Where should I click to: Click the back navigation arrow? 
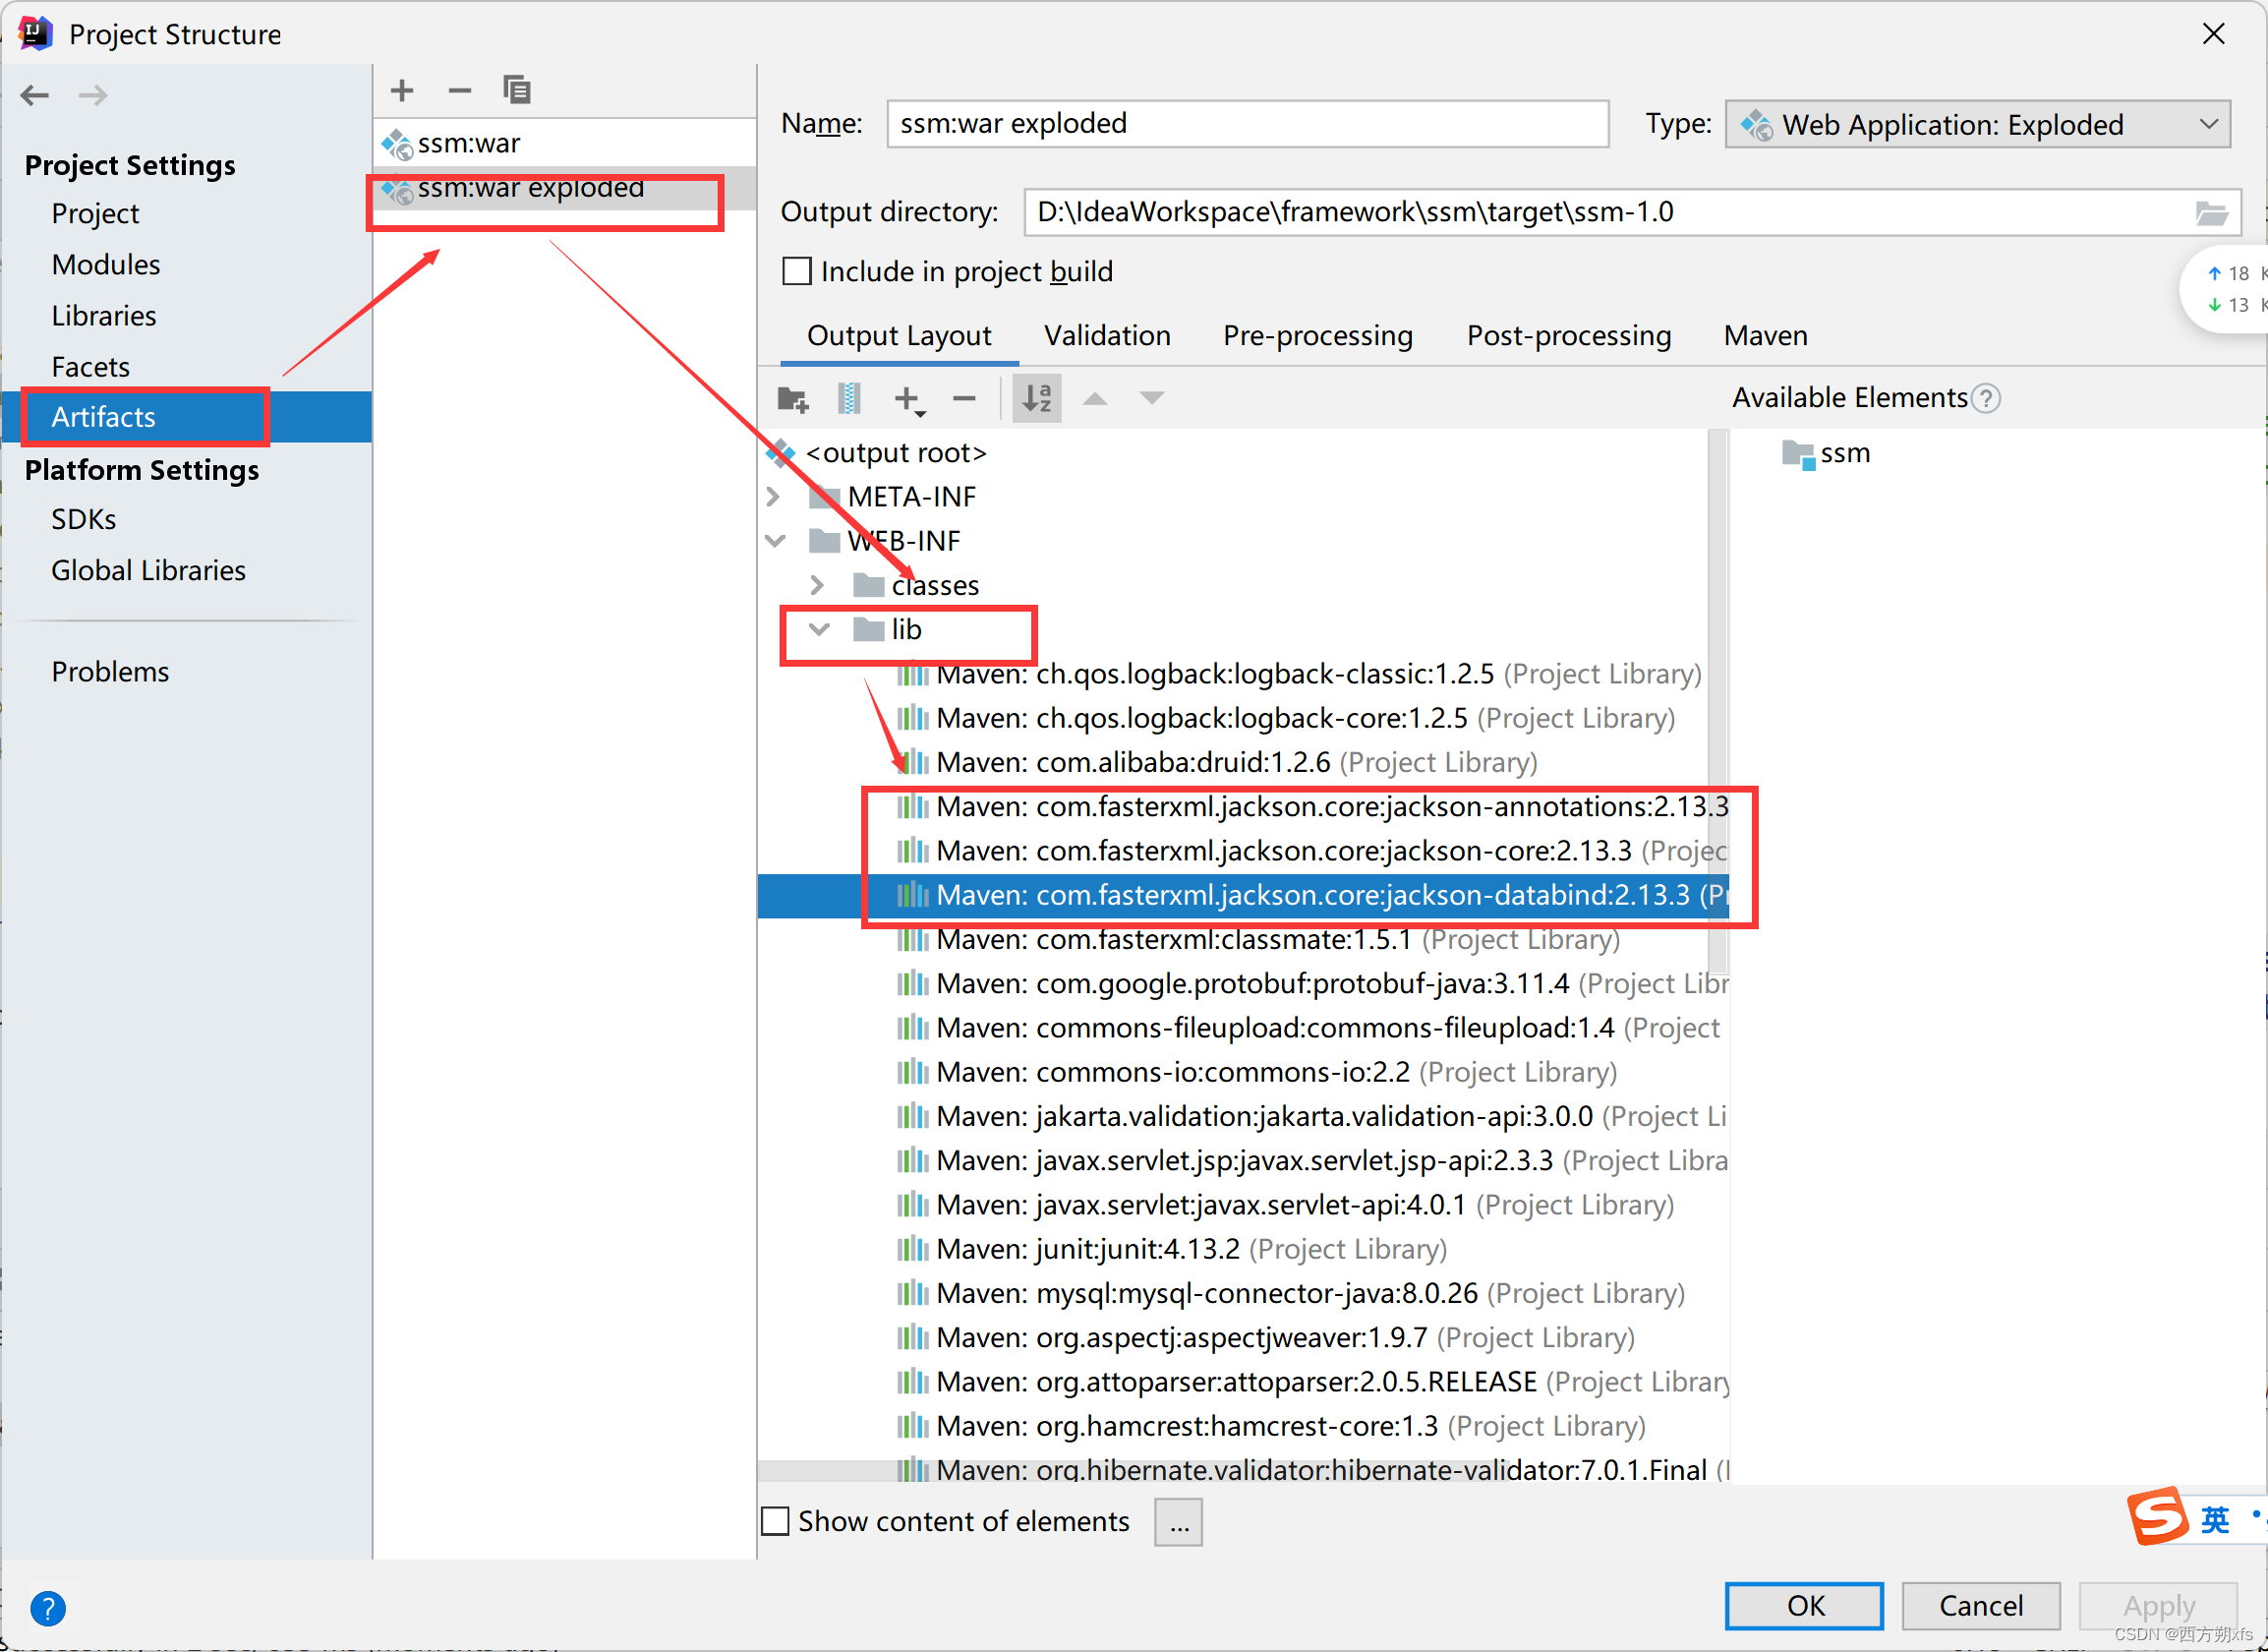[34, 95]
